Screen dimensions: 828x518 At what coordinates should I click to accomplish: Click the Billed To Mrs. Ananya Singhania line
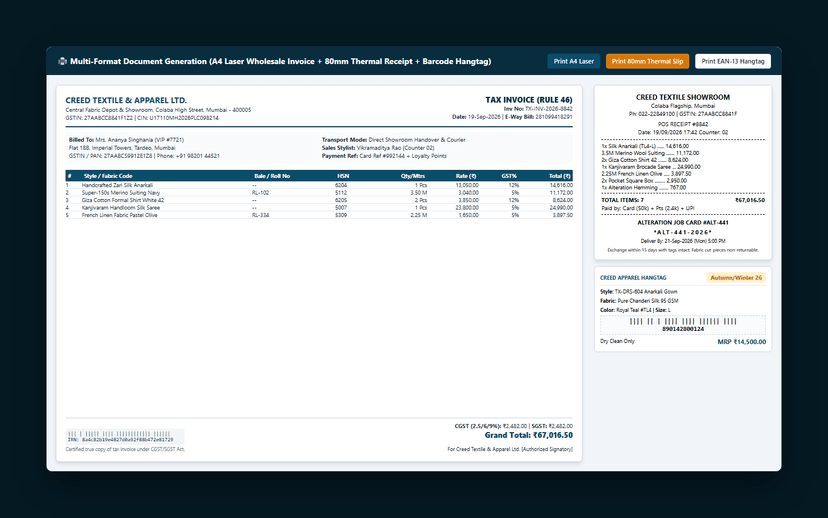click(126, 140)
